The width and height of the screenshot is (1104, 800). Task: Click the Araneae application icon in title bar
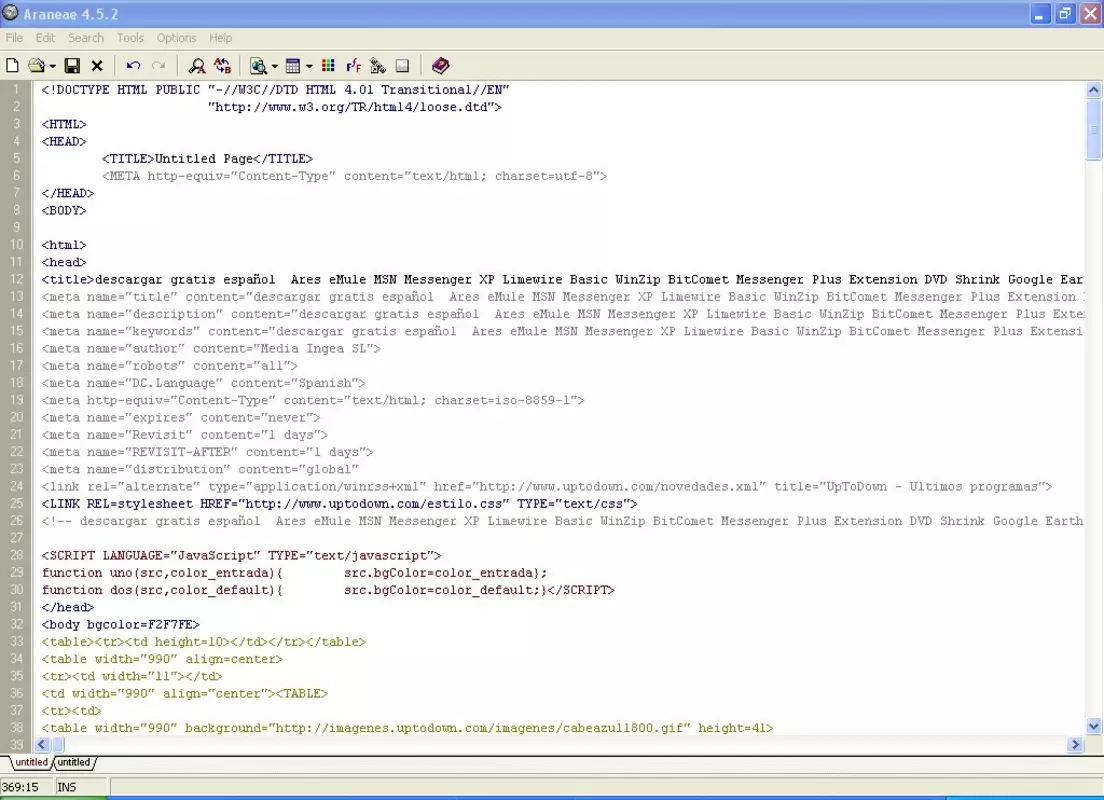tap(10, 13)
